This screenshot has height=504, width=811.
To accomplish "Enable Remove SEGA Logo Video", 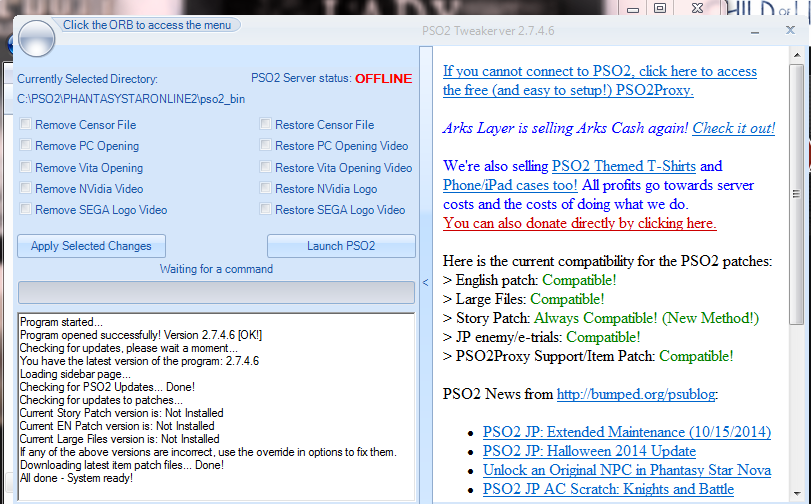I will [x=25, y=209].
